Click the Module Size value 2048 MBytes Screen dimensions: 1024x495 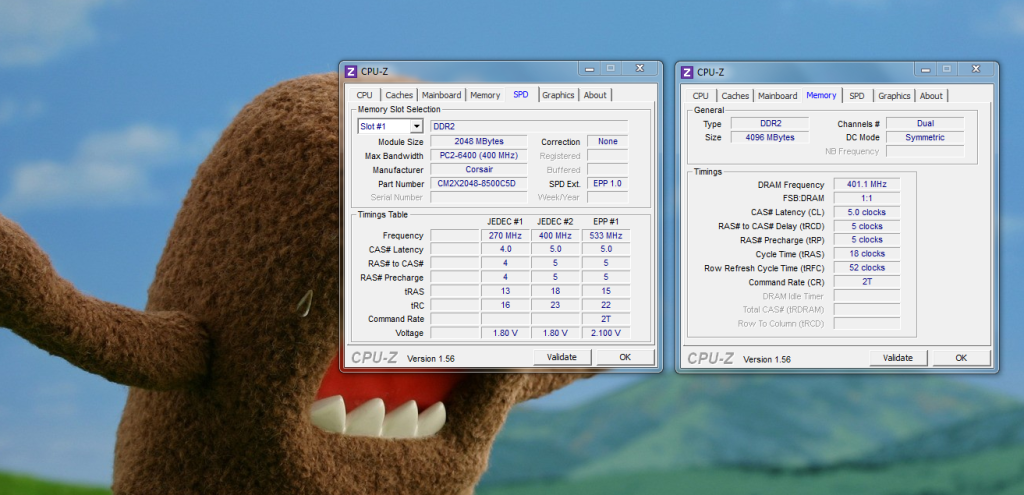click(x=479, y=142)
